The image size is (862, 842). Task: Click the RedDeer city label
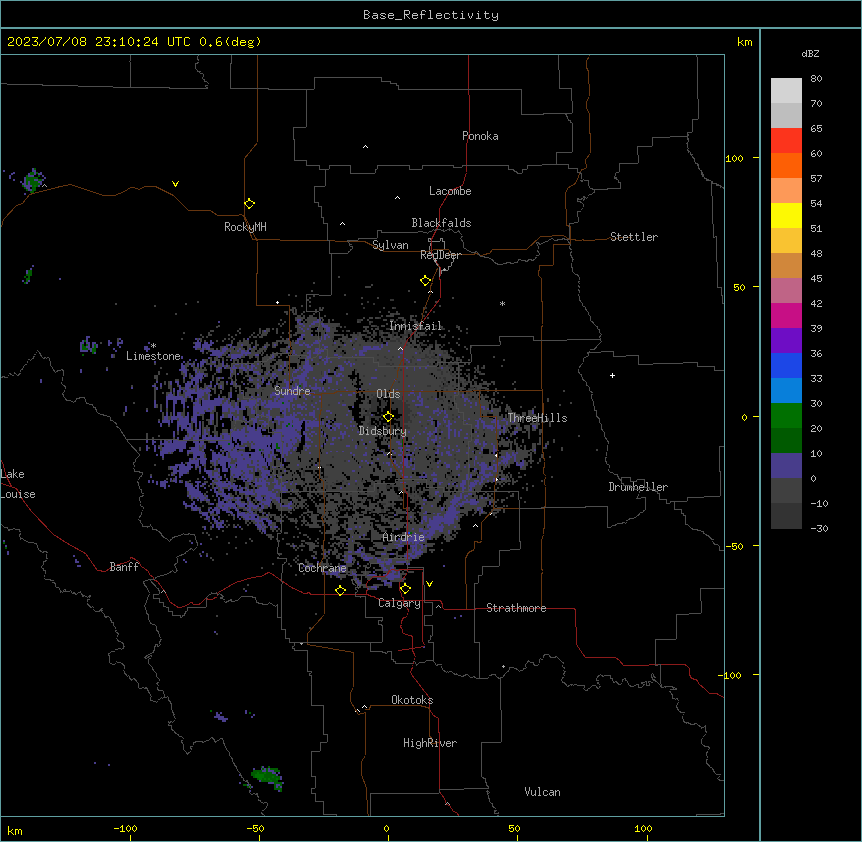point(440,255)
